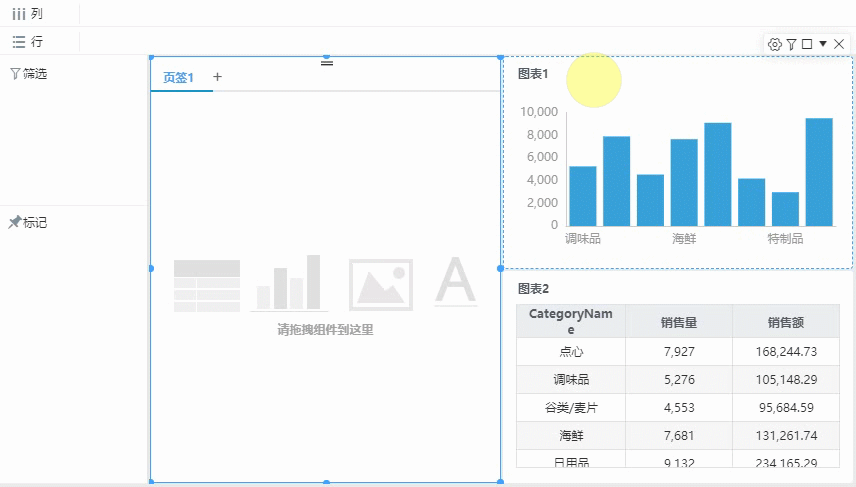Select the 7,681 cell
Viewport: 856px width, 487px height.
pos(679,436)
